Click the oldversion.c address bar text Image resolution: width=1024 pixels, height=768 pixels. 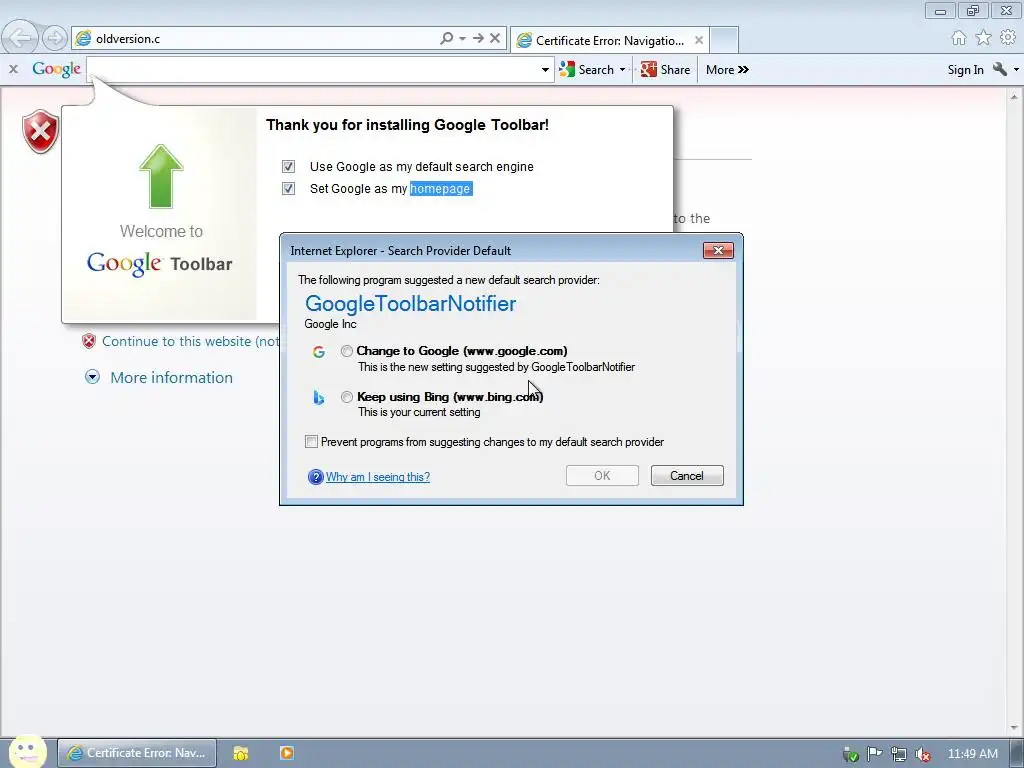(128, 39)
